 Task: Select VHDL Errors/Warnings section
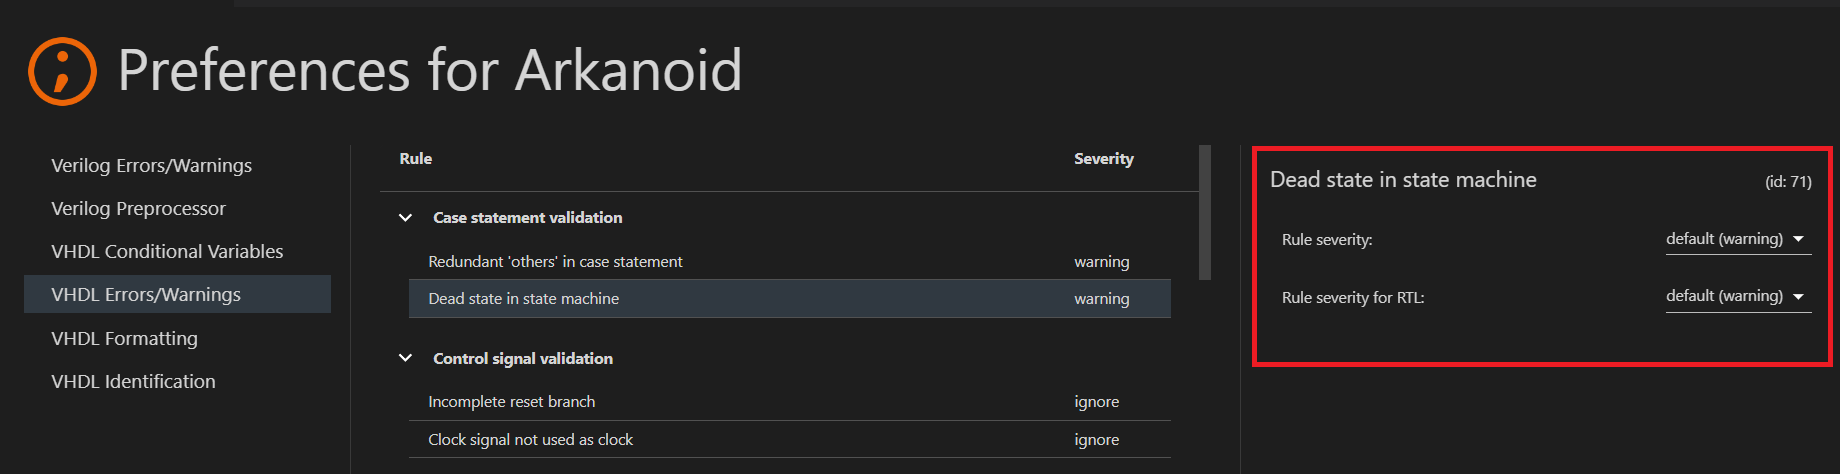click(146, 295)
